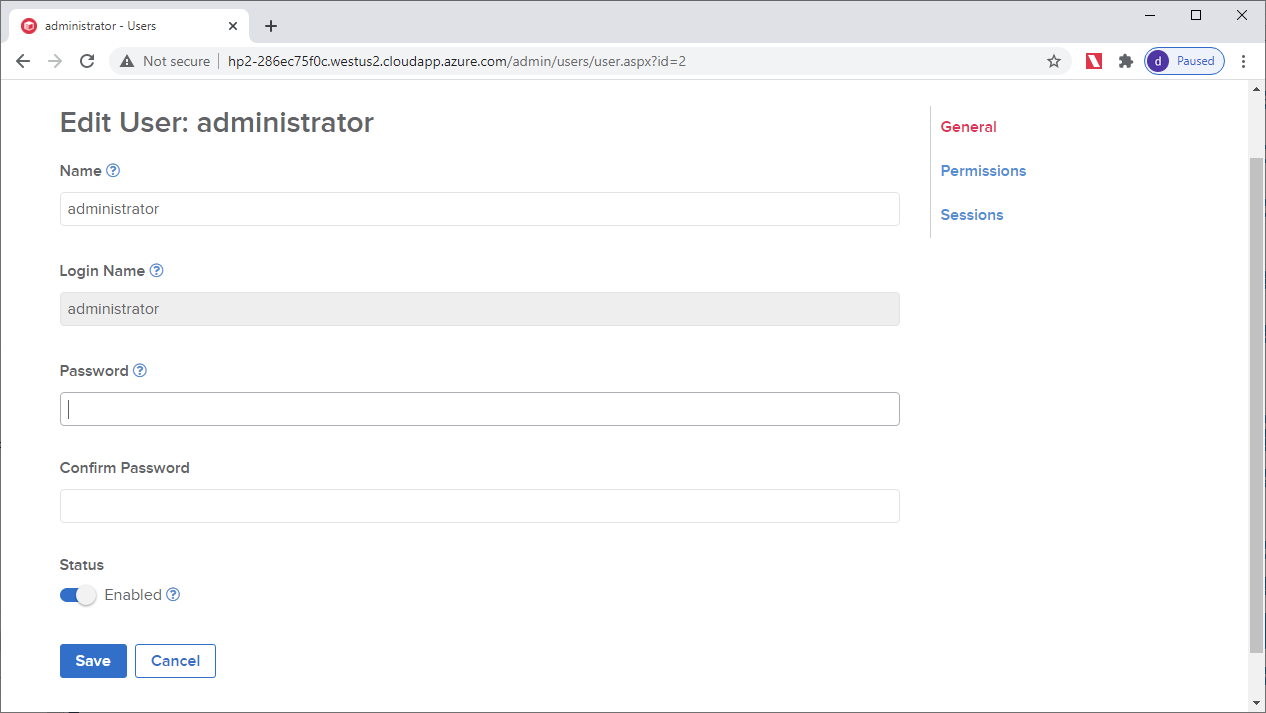This screenshot has width=1266, height=713.
Task: Open the Name field help tooltip
Action: (113, 171)
